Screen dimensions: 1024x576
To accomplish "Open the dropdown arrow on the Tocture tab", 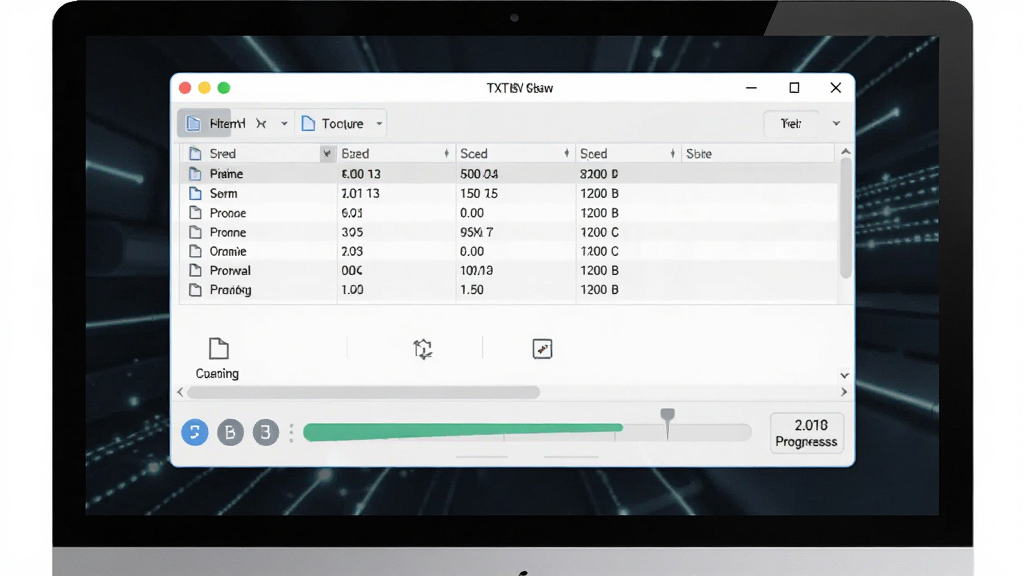I will tap(379, 123).
